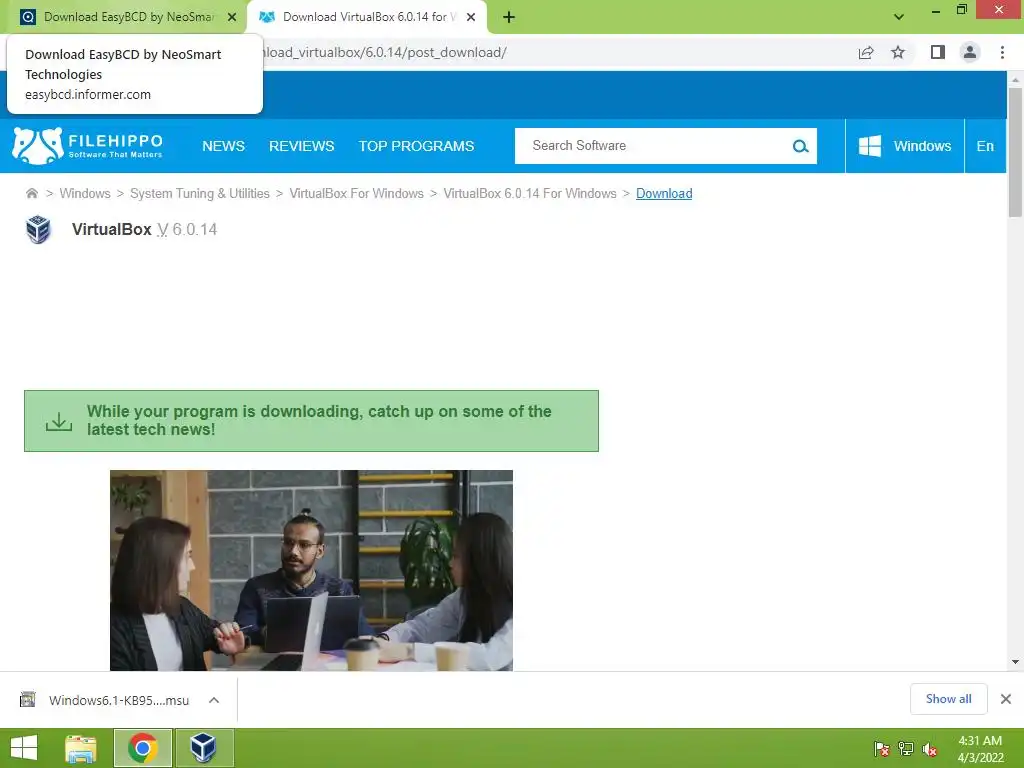Click the home breadcrumb icon

point(31,193)
